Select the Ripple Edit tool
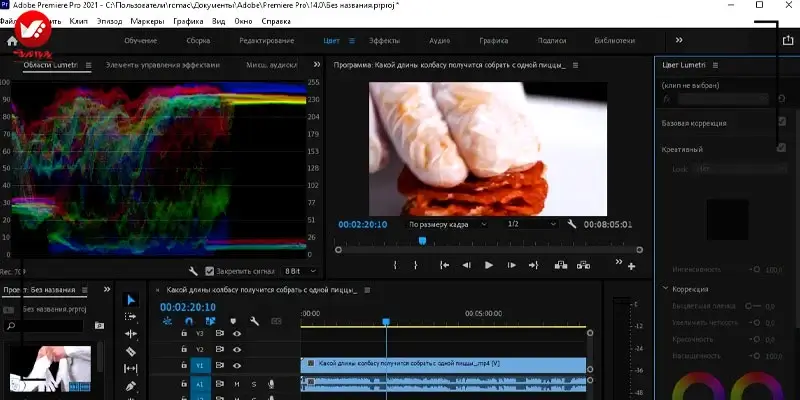This screenshot has width=800, height=400. (131, 334)
